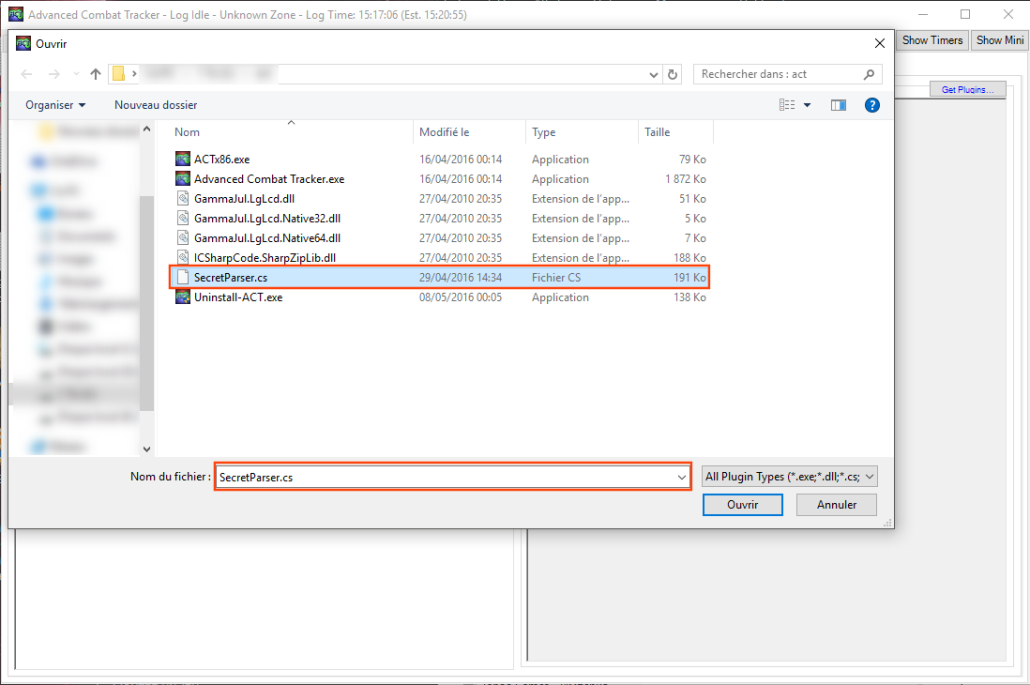Click Uninstall-ACT.exe file name

point(238,297)
